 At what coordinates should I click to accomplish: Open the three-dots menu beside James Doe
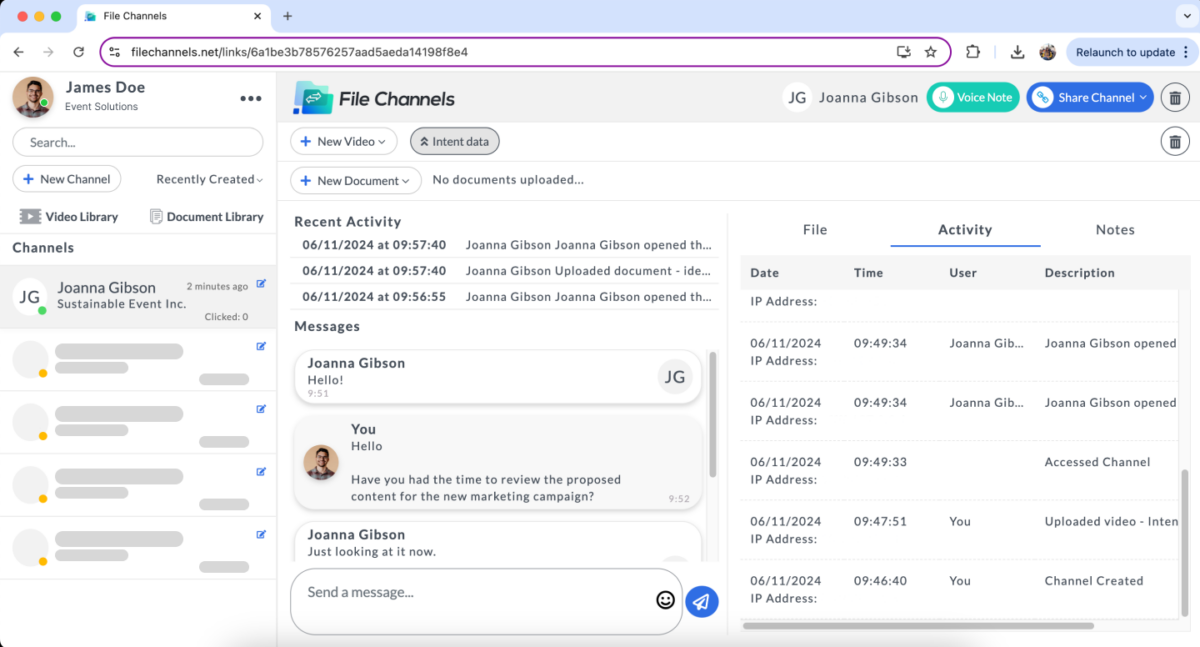[250, 98]
